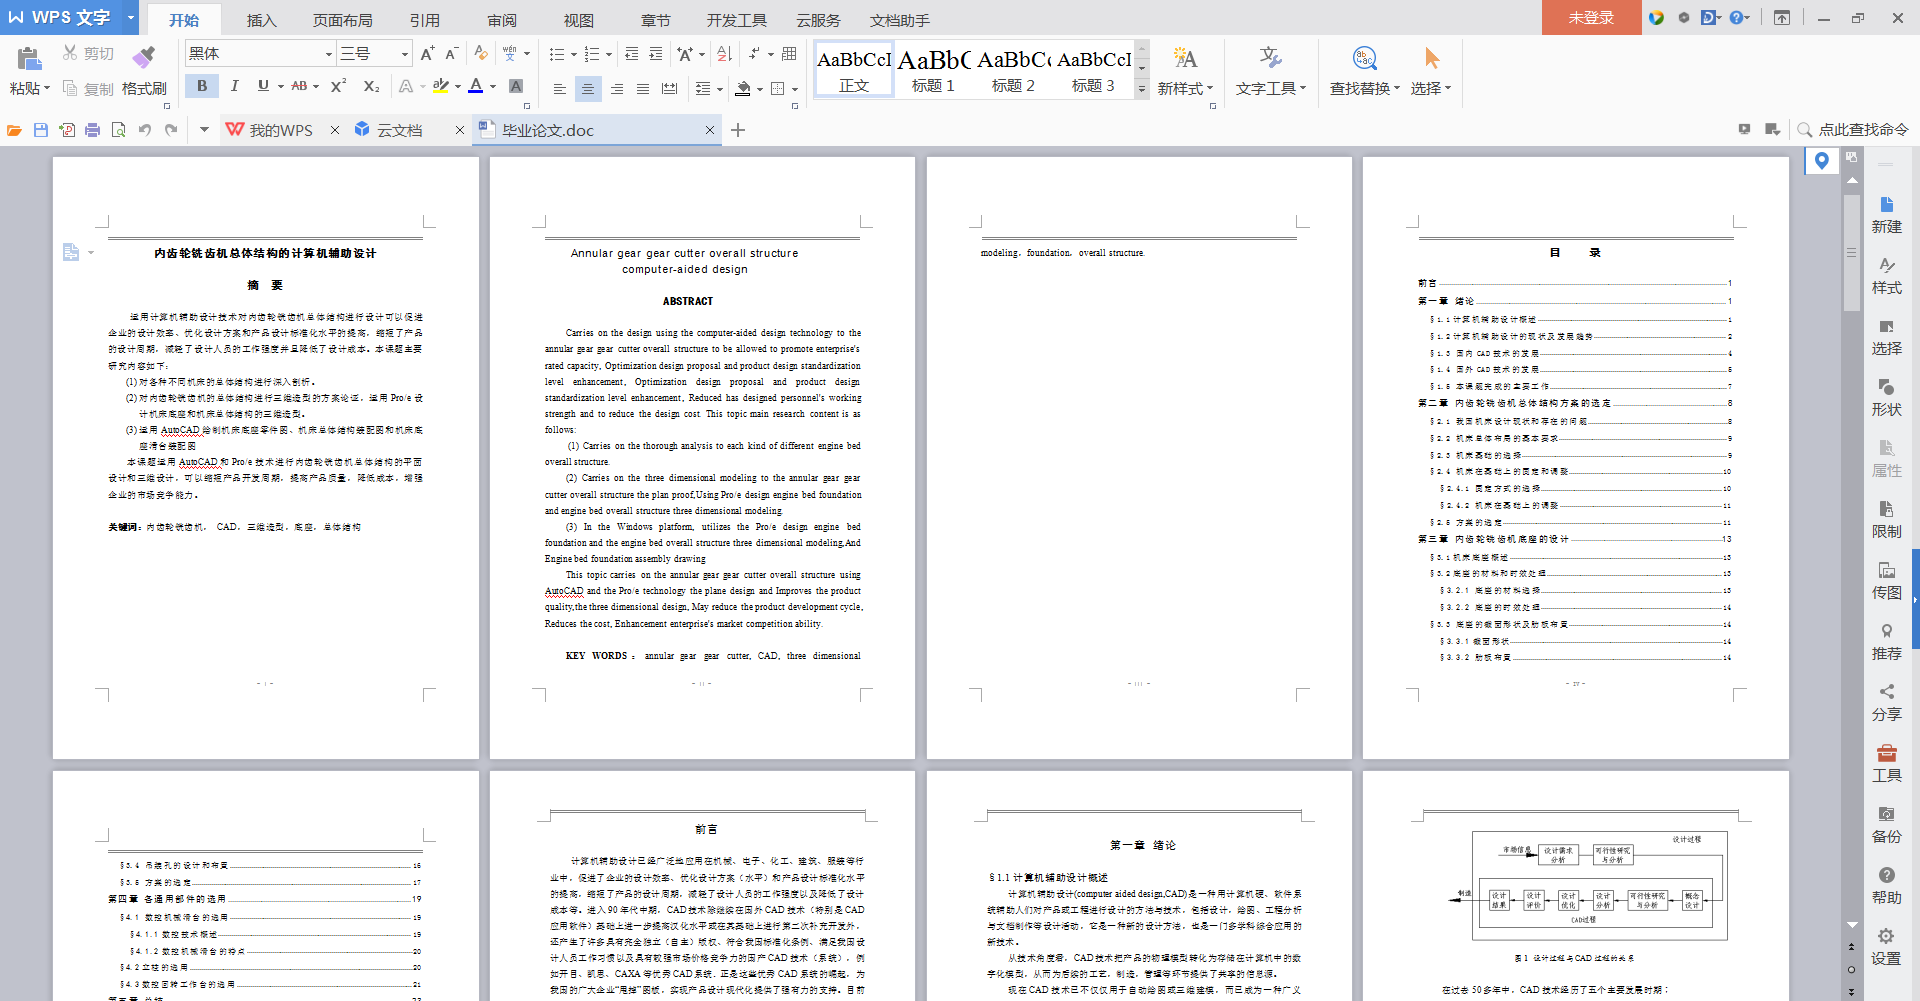Expand the 粘贴 paste options arrow
The width and height of the screenshot is (1920, 1001).
[x=47, y=88]
